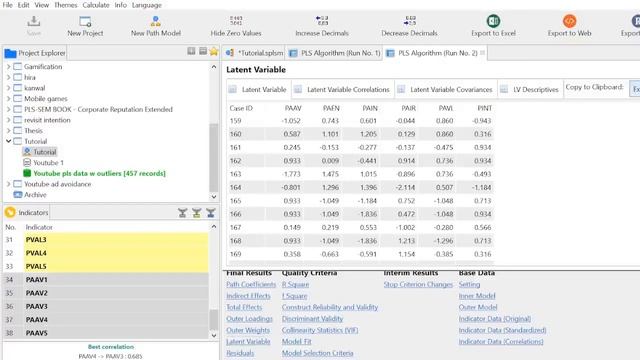Expand the Youtube ad avoidance project
Viewport: 640px width, 360px height.
(8, 184)
